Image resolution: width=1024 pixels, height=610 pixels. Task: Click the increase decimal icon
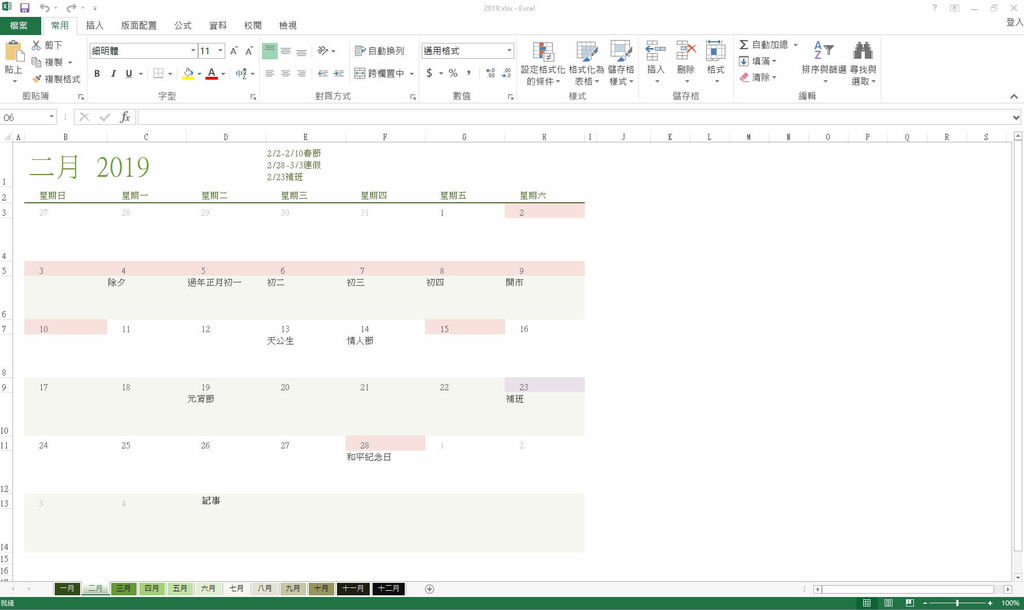point(490,73)
